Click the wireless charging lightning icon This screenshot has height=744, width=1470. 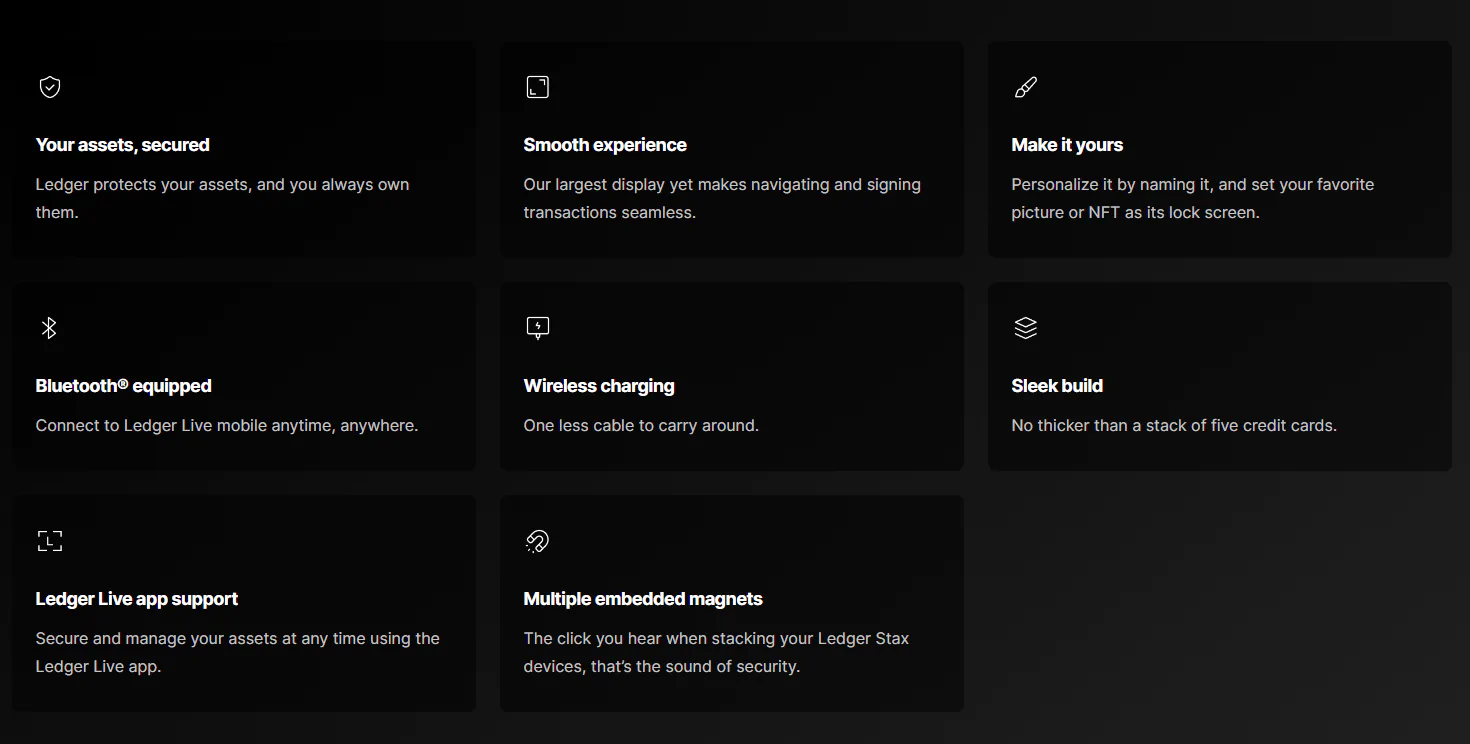538,328
